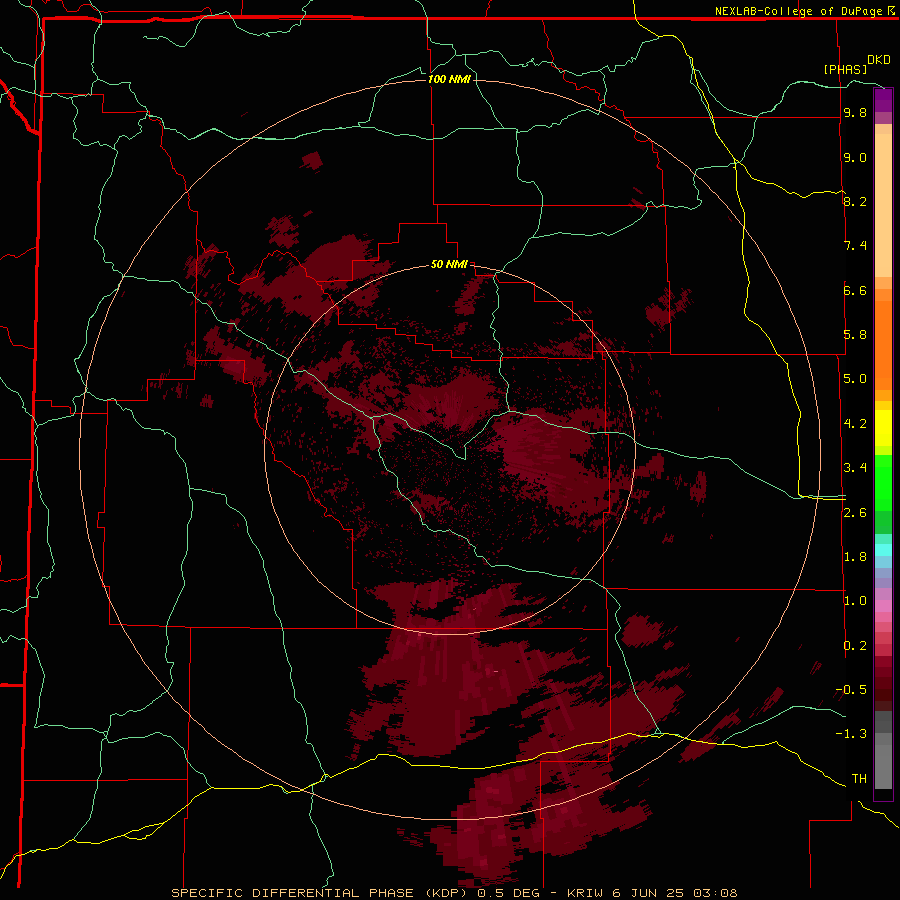The height and width of the screenshot is (900, 900).
Task: Click the TH label on color scale
Action: (859, 779)
